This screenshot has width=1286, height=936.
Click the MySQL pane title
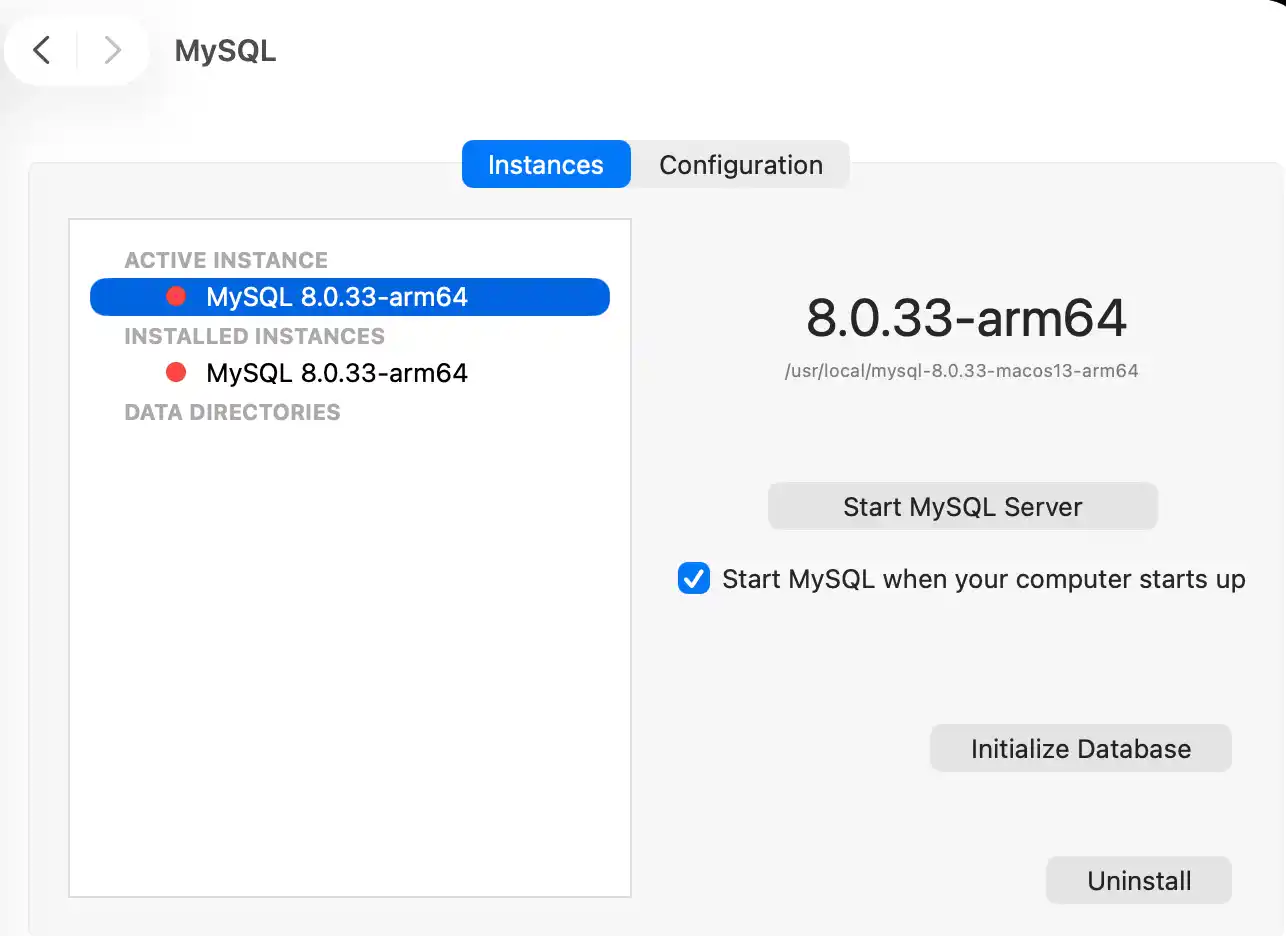224,50
